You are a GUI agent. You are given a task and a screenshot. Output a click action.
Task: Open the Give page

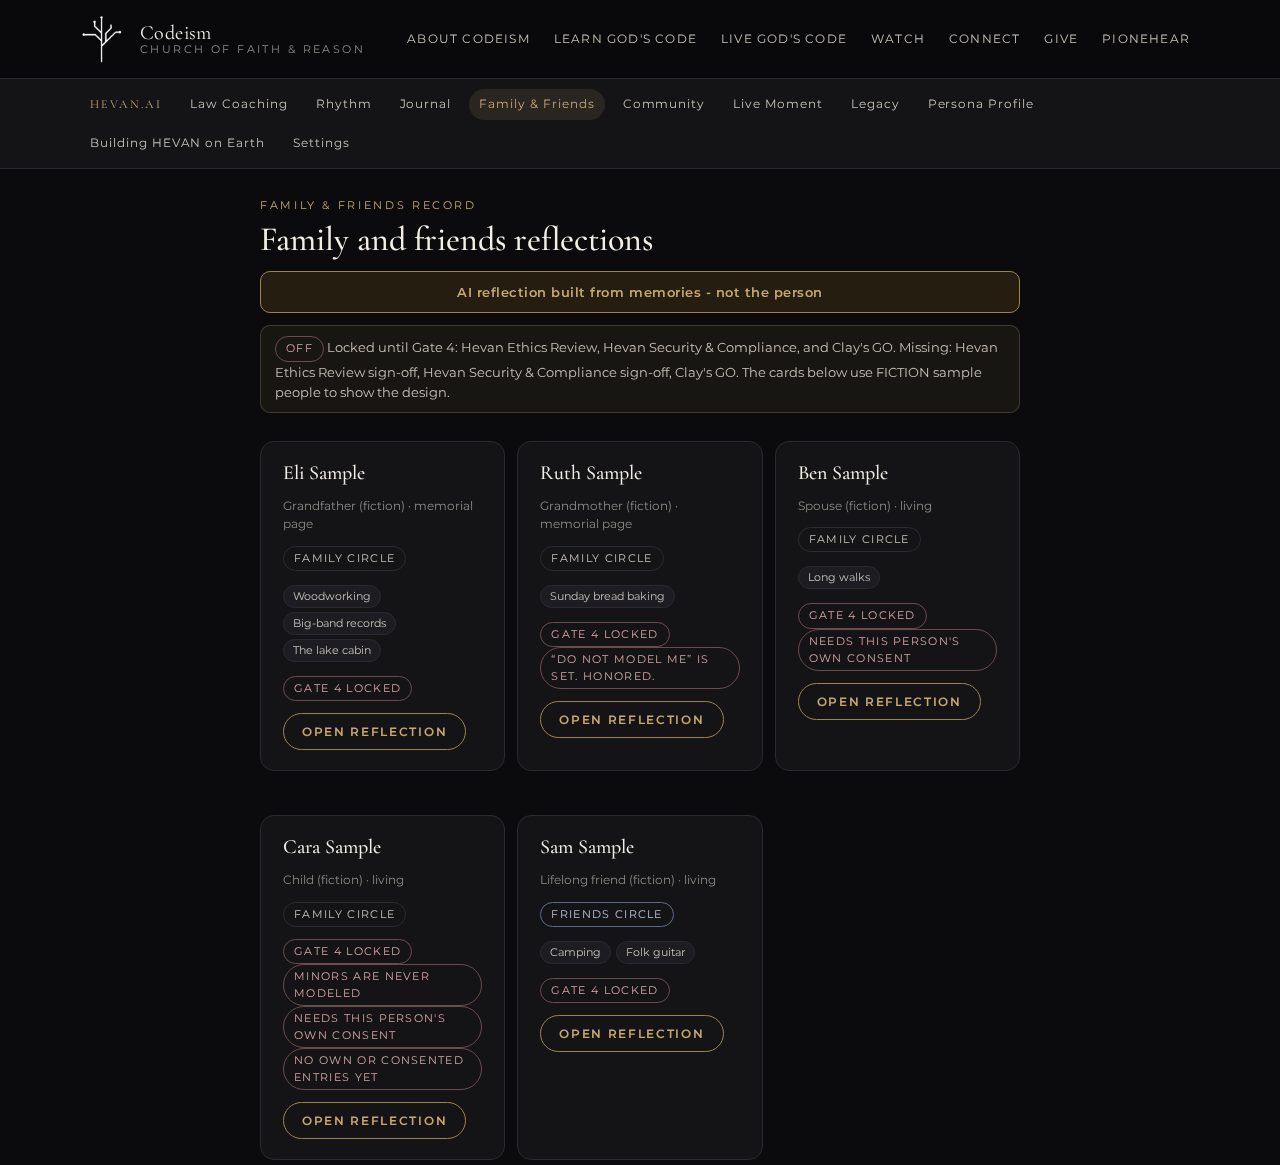coord(1061,39)
